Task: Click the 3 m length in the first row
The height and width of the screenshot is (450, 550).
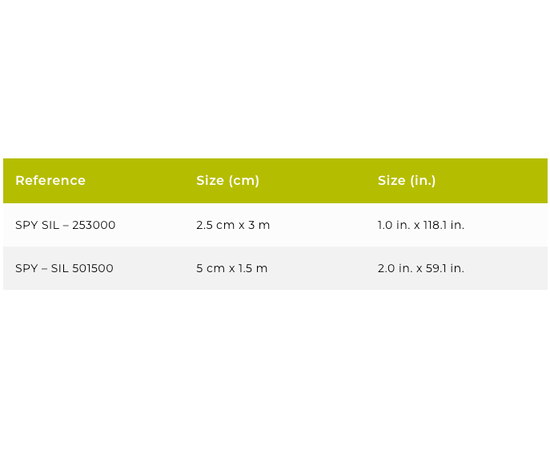Action: click(x=259, y=225)
